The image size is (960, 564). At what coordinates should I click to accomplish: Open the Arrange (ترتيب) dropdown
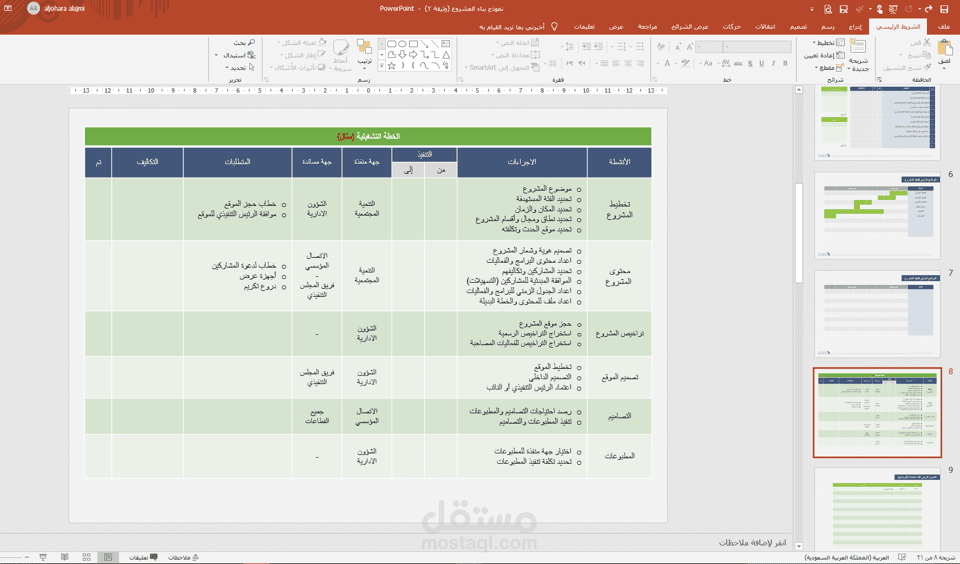click(364, 53)
